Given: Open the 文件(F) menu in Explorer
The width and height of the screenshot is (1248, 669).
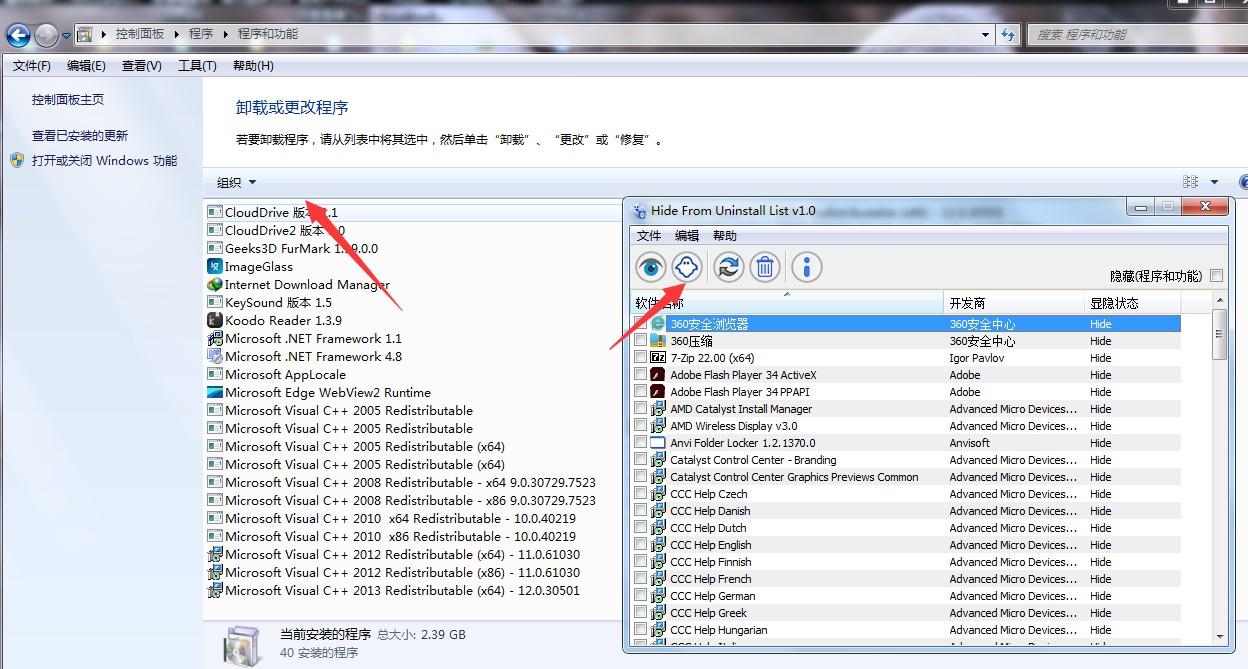Looking at the screenshot, I should pyautogui.click(x=32, y=66).
